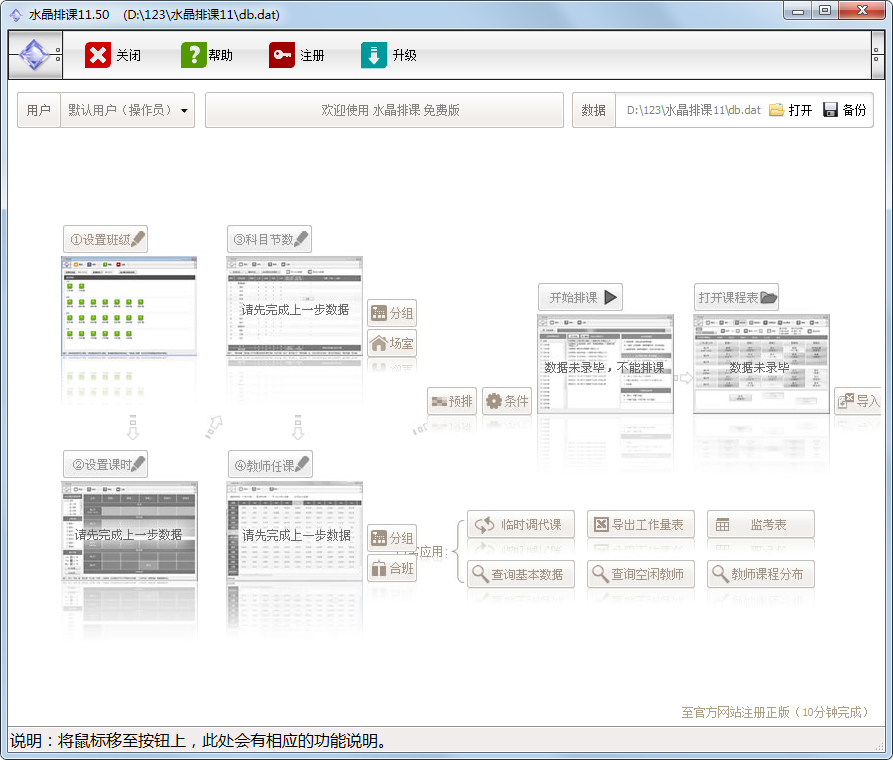Open timetable with 打开课程表 folder button
Screen dimensions: 893x760
pyautogui.click(x=736, y=297)
